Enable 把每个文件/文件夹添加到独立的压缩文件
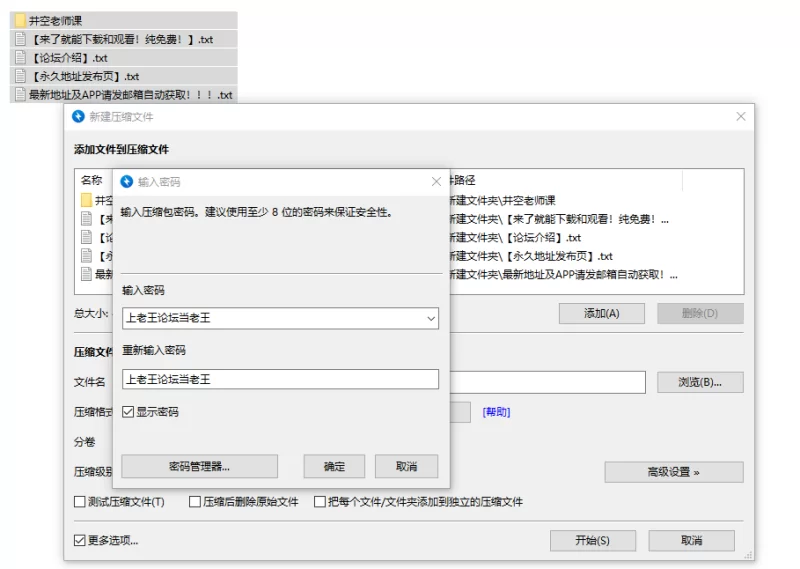Image resolution: width=800 pixels, height=569 pixels. click(x=320, y=502)
